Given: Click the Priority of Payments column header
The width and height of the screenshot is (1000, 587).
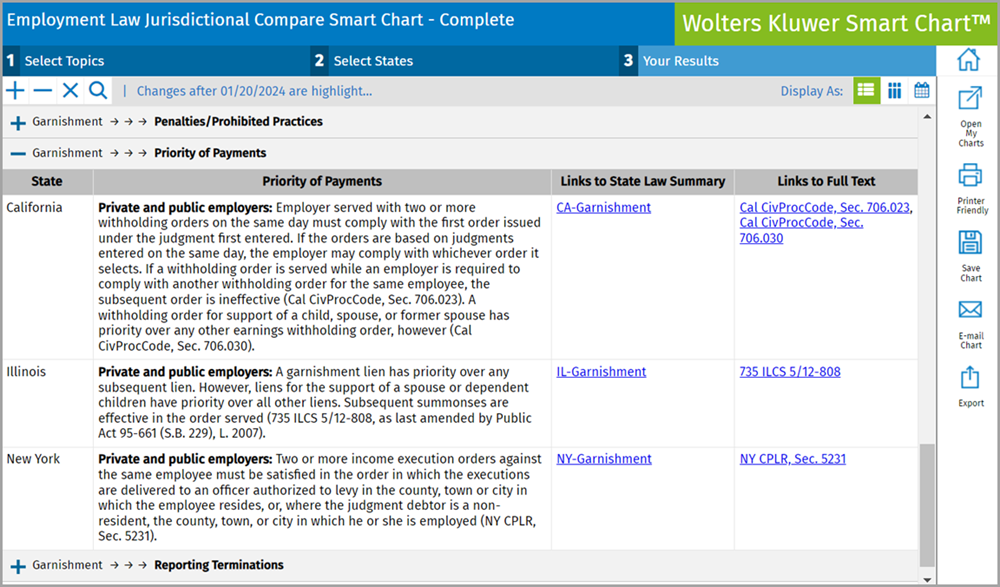Looking at the screenshot, I should 321,181.
